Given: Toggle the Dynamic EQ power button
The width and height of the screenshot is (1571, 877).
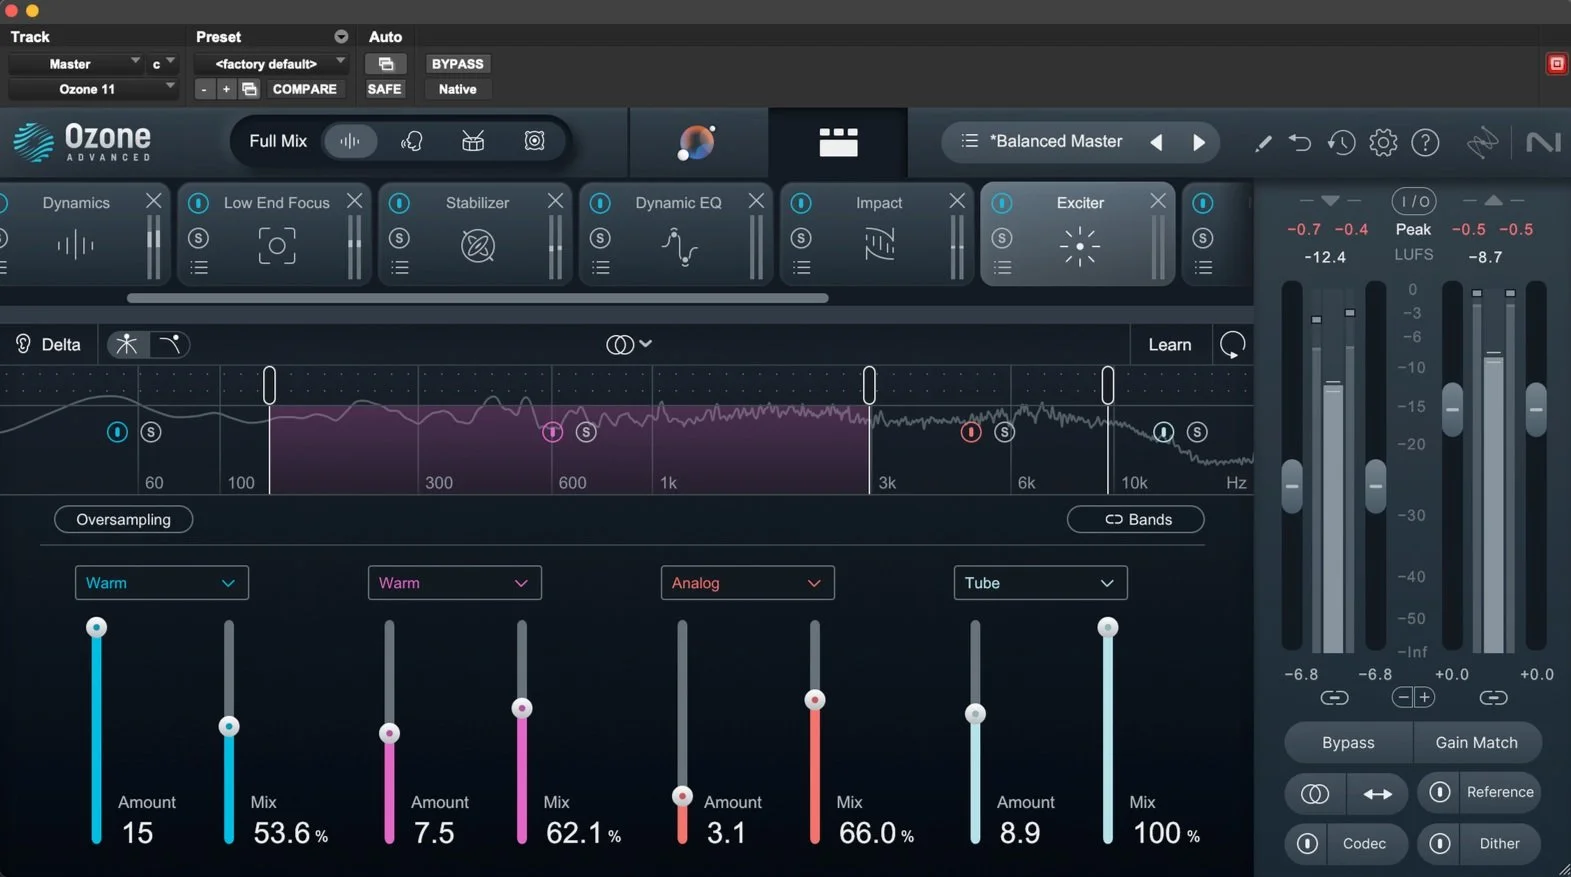Looking at the screenshot, I should [600, 203].
